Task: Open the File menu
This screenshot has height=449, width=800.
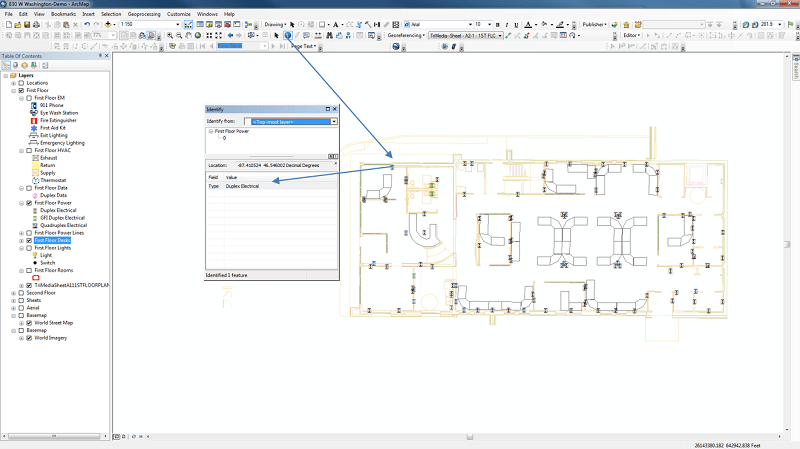Action: click(x=9, y=14)
